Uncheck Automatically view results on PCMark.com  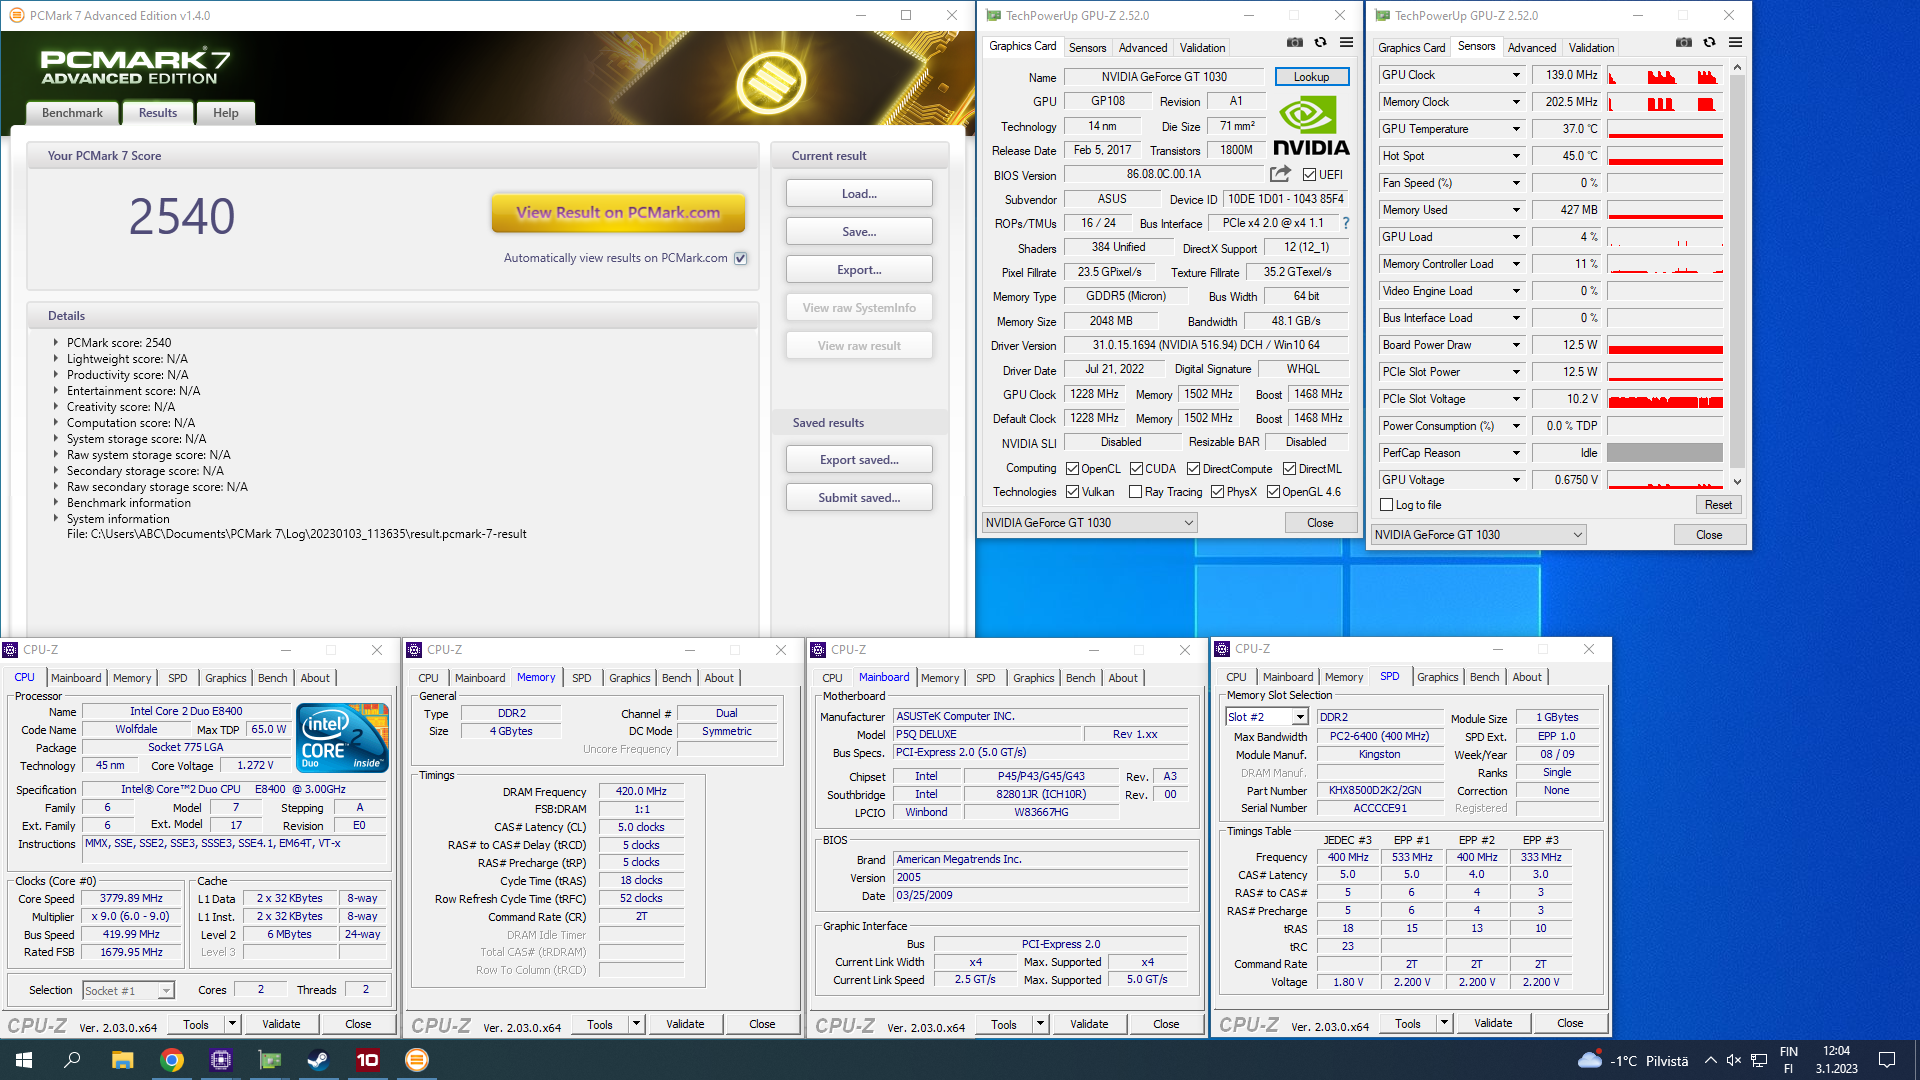point(741,258)
